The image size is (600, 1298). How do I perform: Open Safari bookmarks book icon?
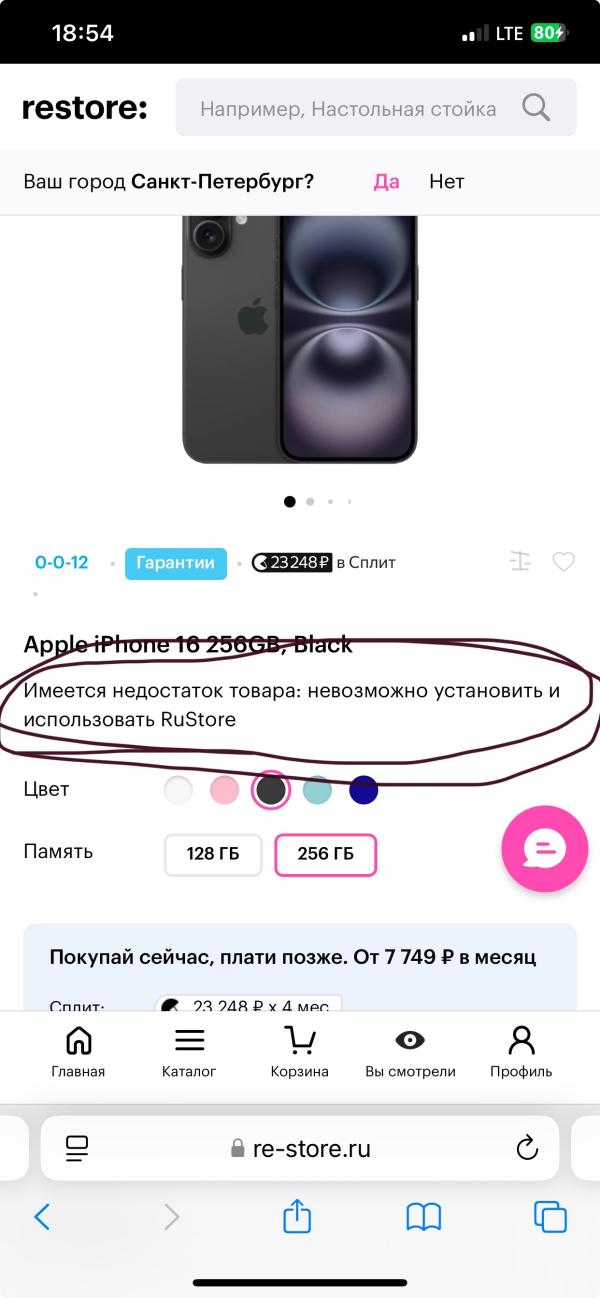pyautogui.click(x=424, y=1217)
